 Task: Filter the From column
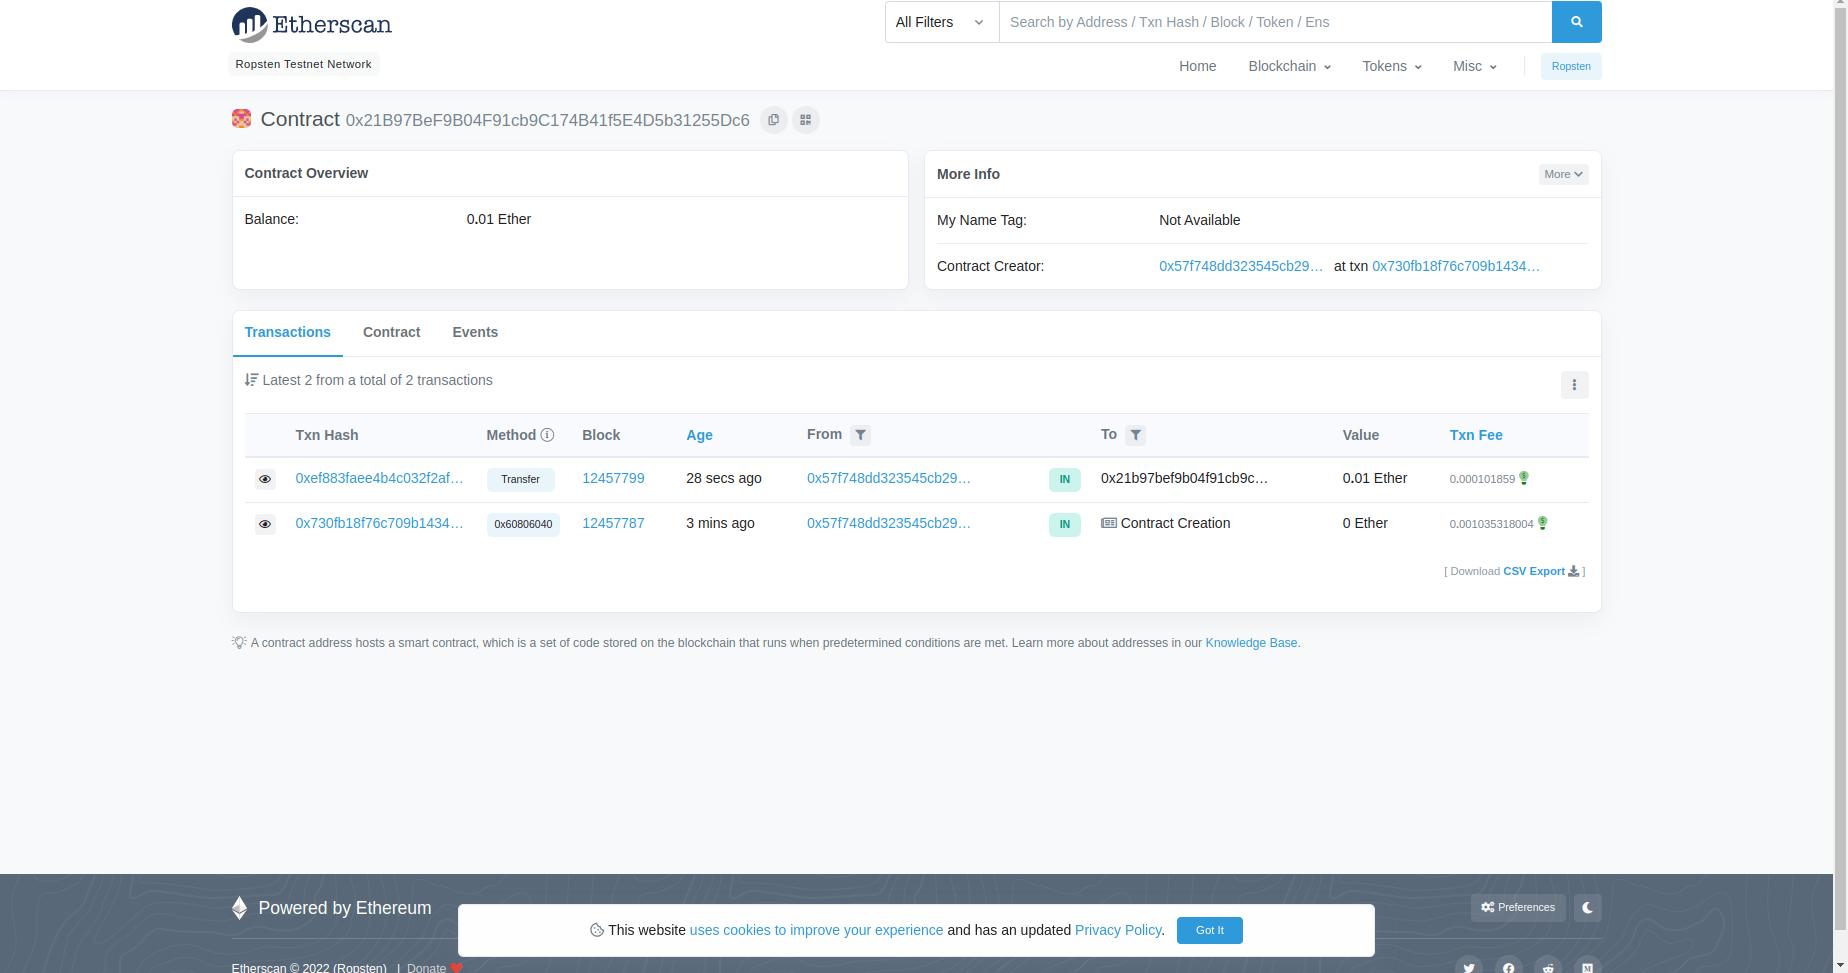(860, 435)
